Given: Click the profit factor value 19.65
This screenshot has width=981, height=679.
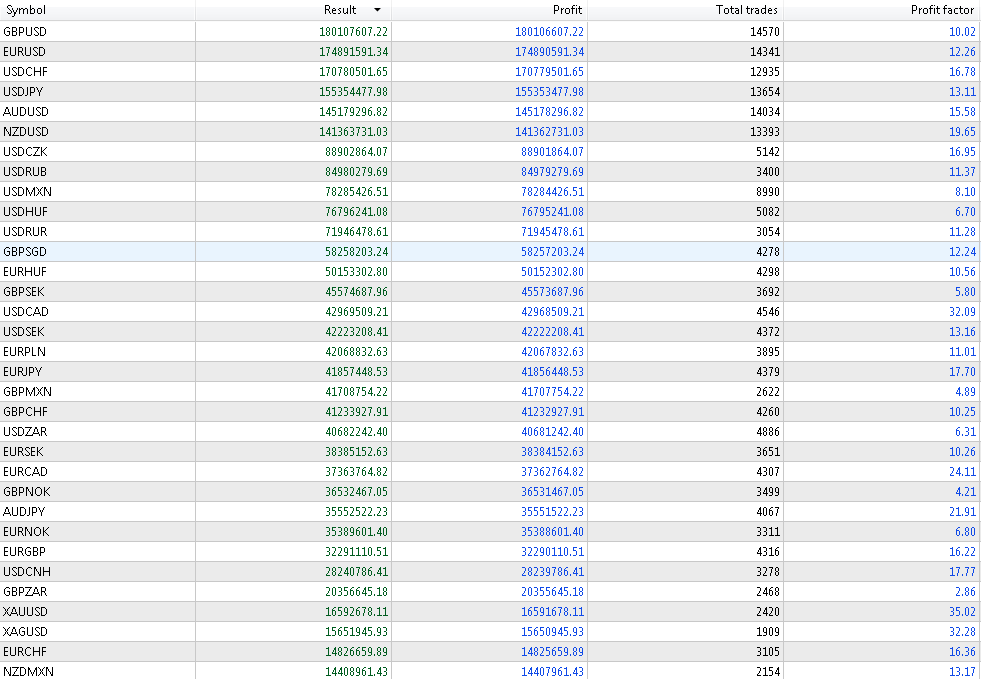Looking at the screenshot, I should pyautogui.click(x=962, y=131).
